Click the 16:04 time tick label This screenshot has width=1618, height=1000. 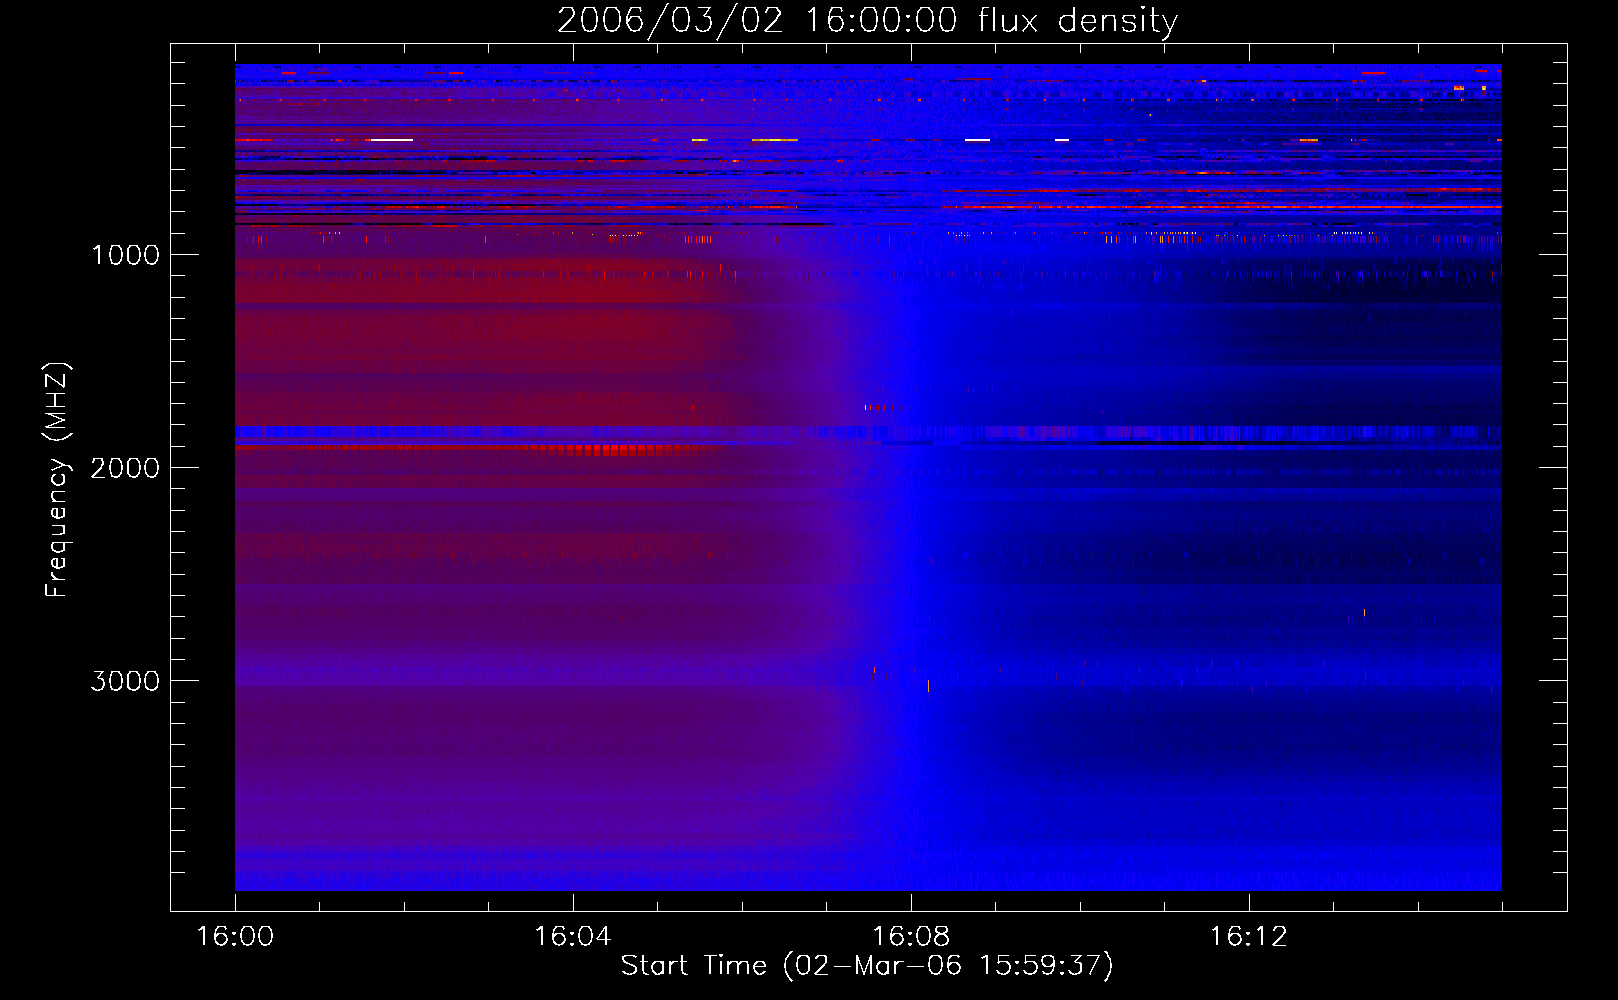(x=573, y=937)
